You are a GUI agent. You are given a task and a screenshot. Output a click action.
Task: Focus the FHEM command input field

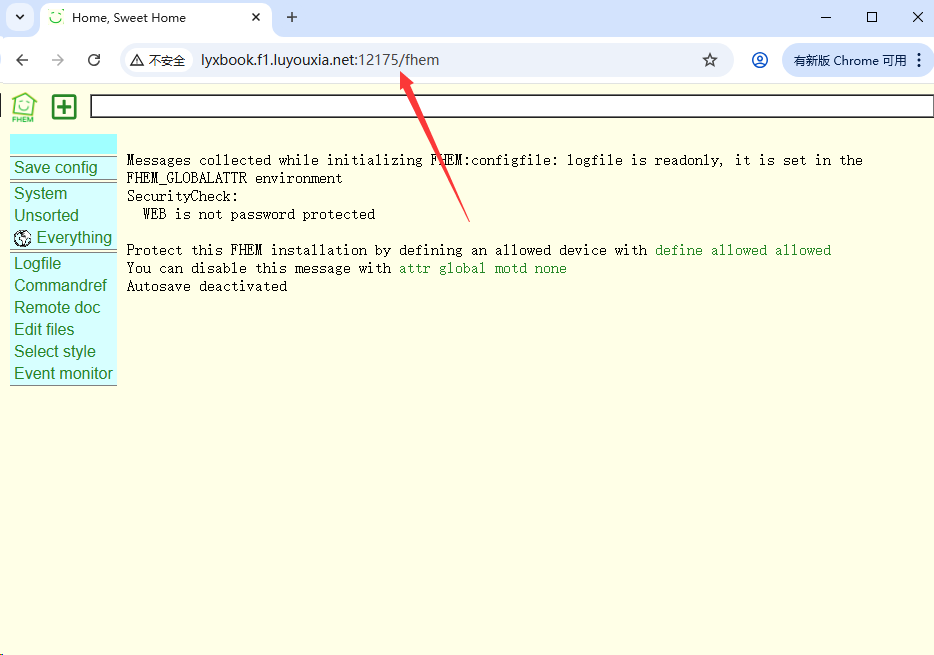[510, 106]
